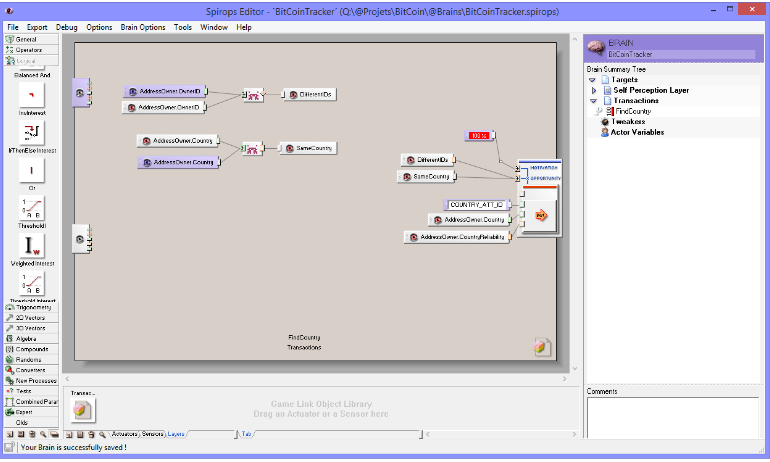Select the orange arrow action node
770x462 pixels.
tap(541, 215)
